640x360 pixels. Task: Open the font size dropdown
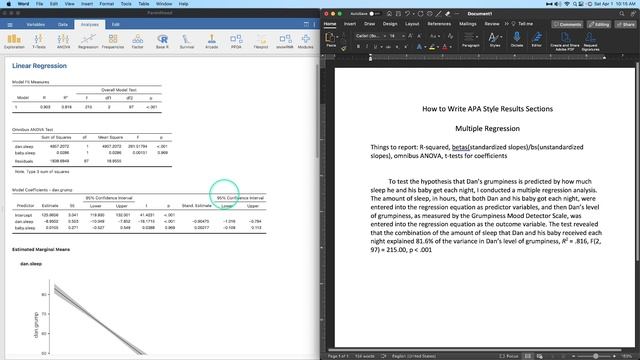point(403,36)
